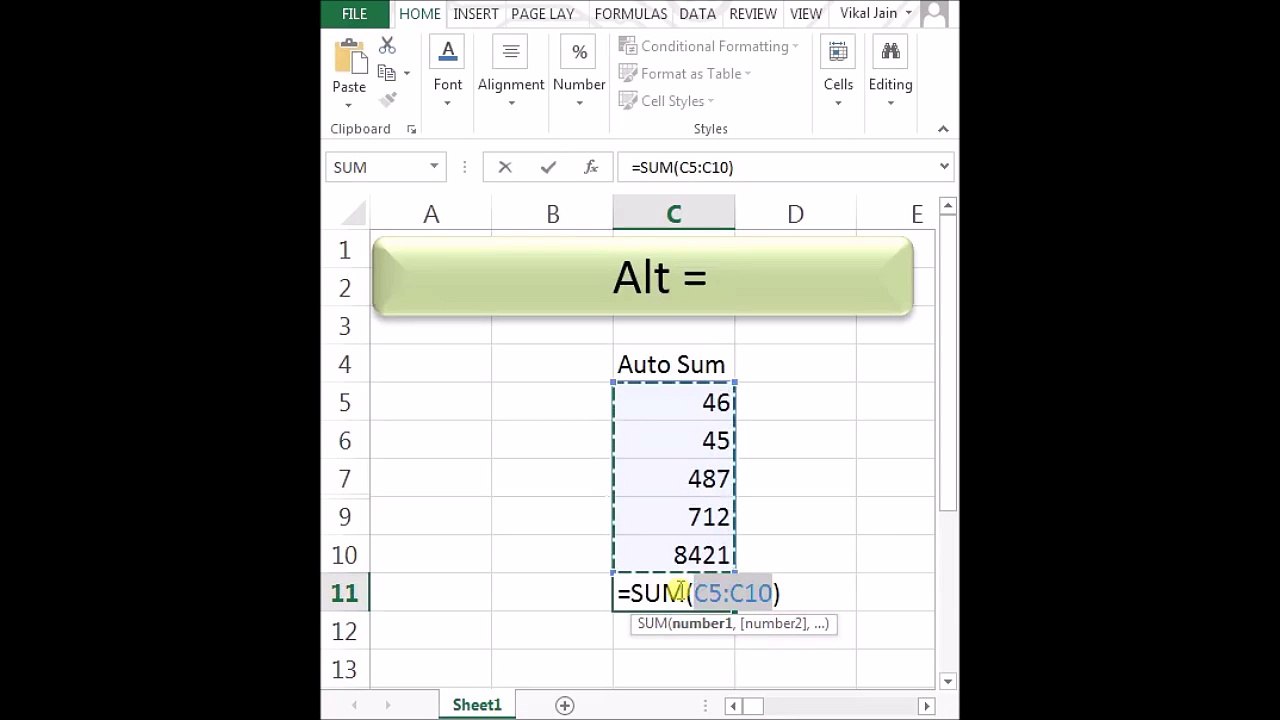1280x720 pixels.
Task: Click the select-all corner triangle
Action: (355, 214)
